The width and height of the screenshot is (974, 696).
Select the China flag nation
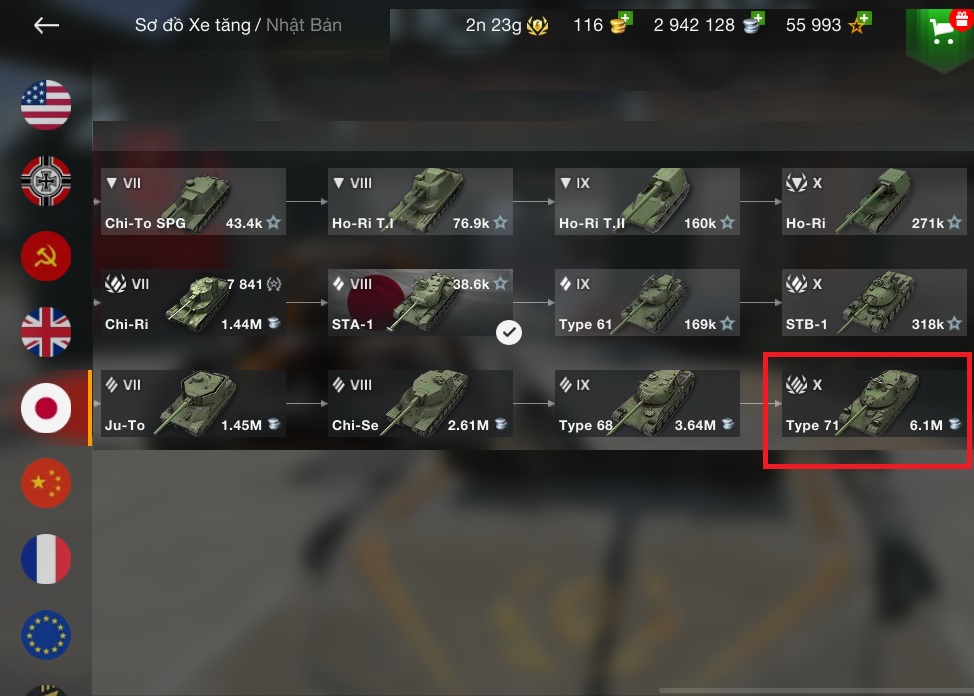46,483
